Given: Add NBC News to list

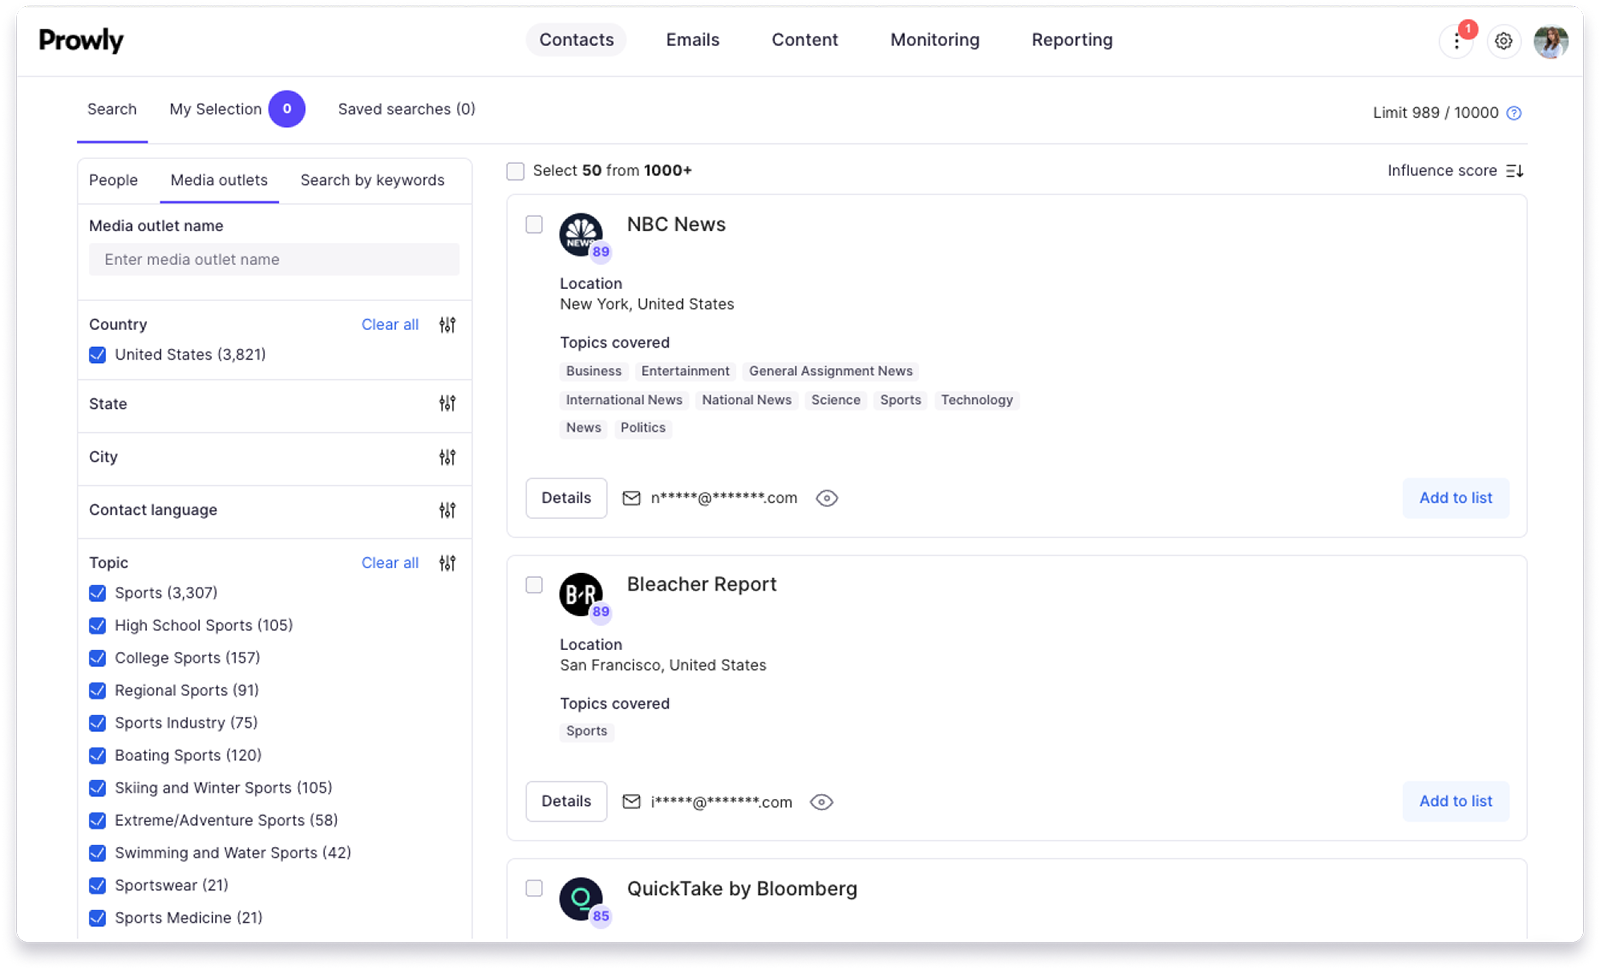Looking at the screenshot, I should (x=1455, y=498).
